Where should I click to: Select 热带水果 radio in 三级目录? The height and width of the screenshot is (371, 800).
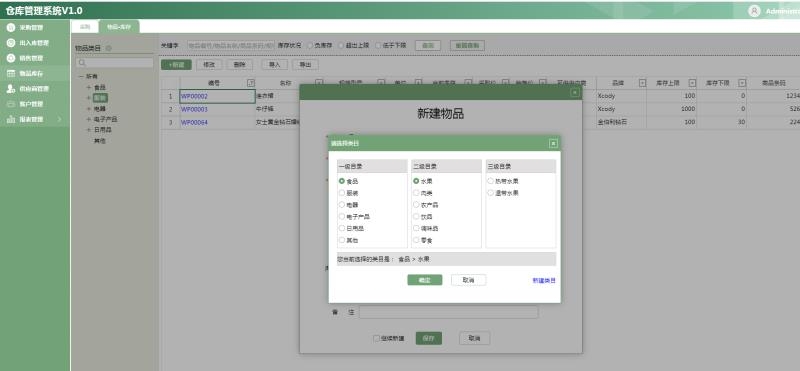pos(491,181)
